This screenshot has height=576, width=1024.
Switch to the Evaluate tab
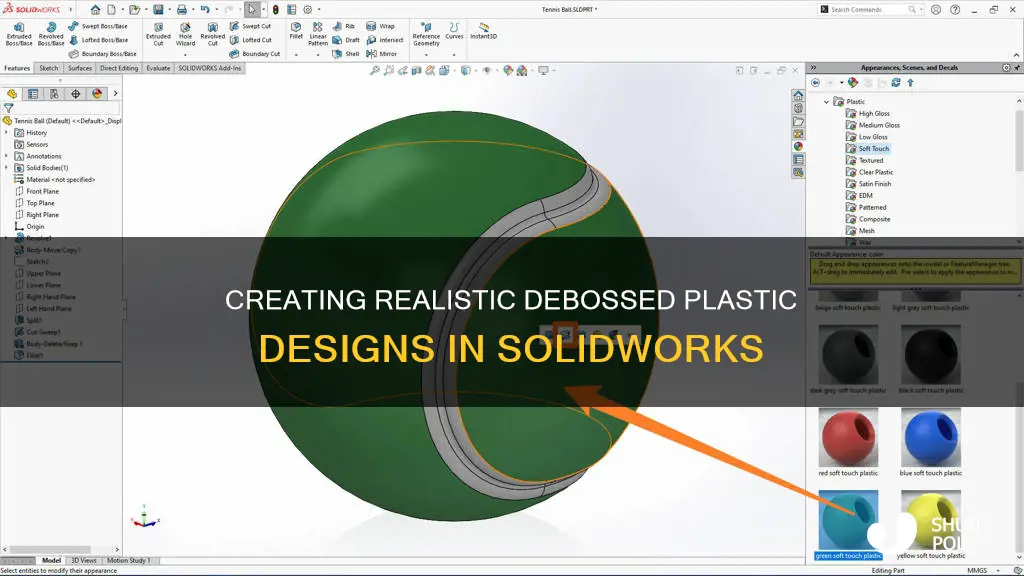pyautogui.click(x=158, y=68)
